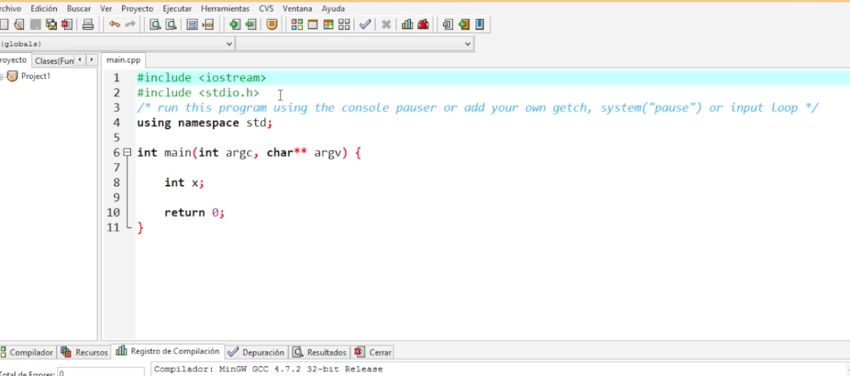Open the Ventana menu
Screen dimensions: 850x376
pyautogui.click(x=297, y=9)
